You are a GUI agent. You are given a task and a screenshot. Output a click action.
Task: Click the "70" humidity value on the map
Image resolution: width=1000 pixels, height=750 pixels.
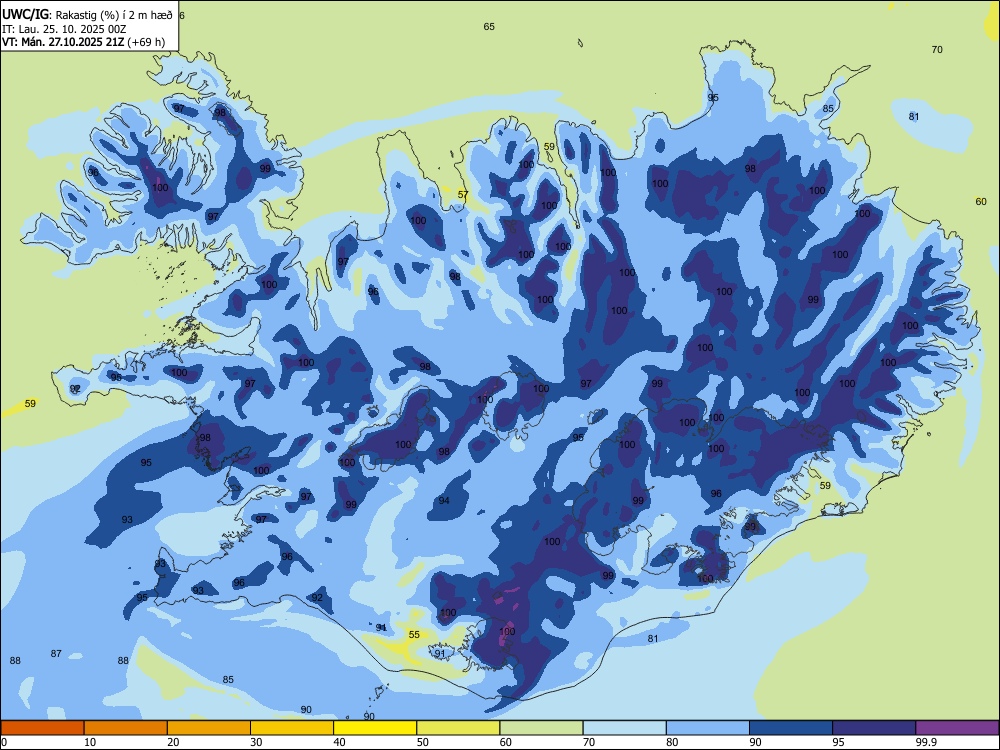click(937, 50)
